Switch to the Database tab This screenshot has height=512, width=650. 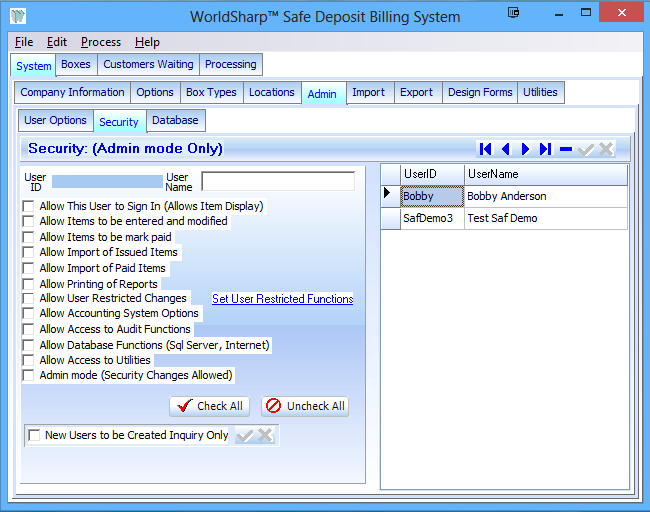click(x=175, y=121)
